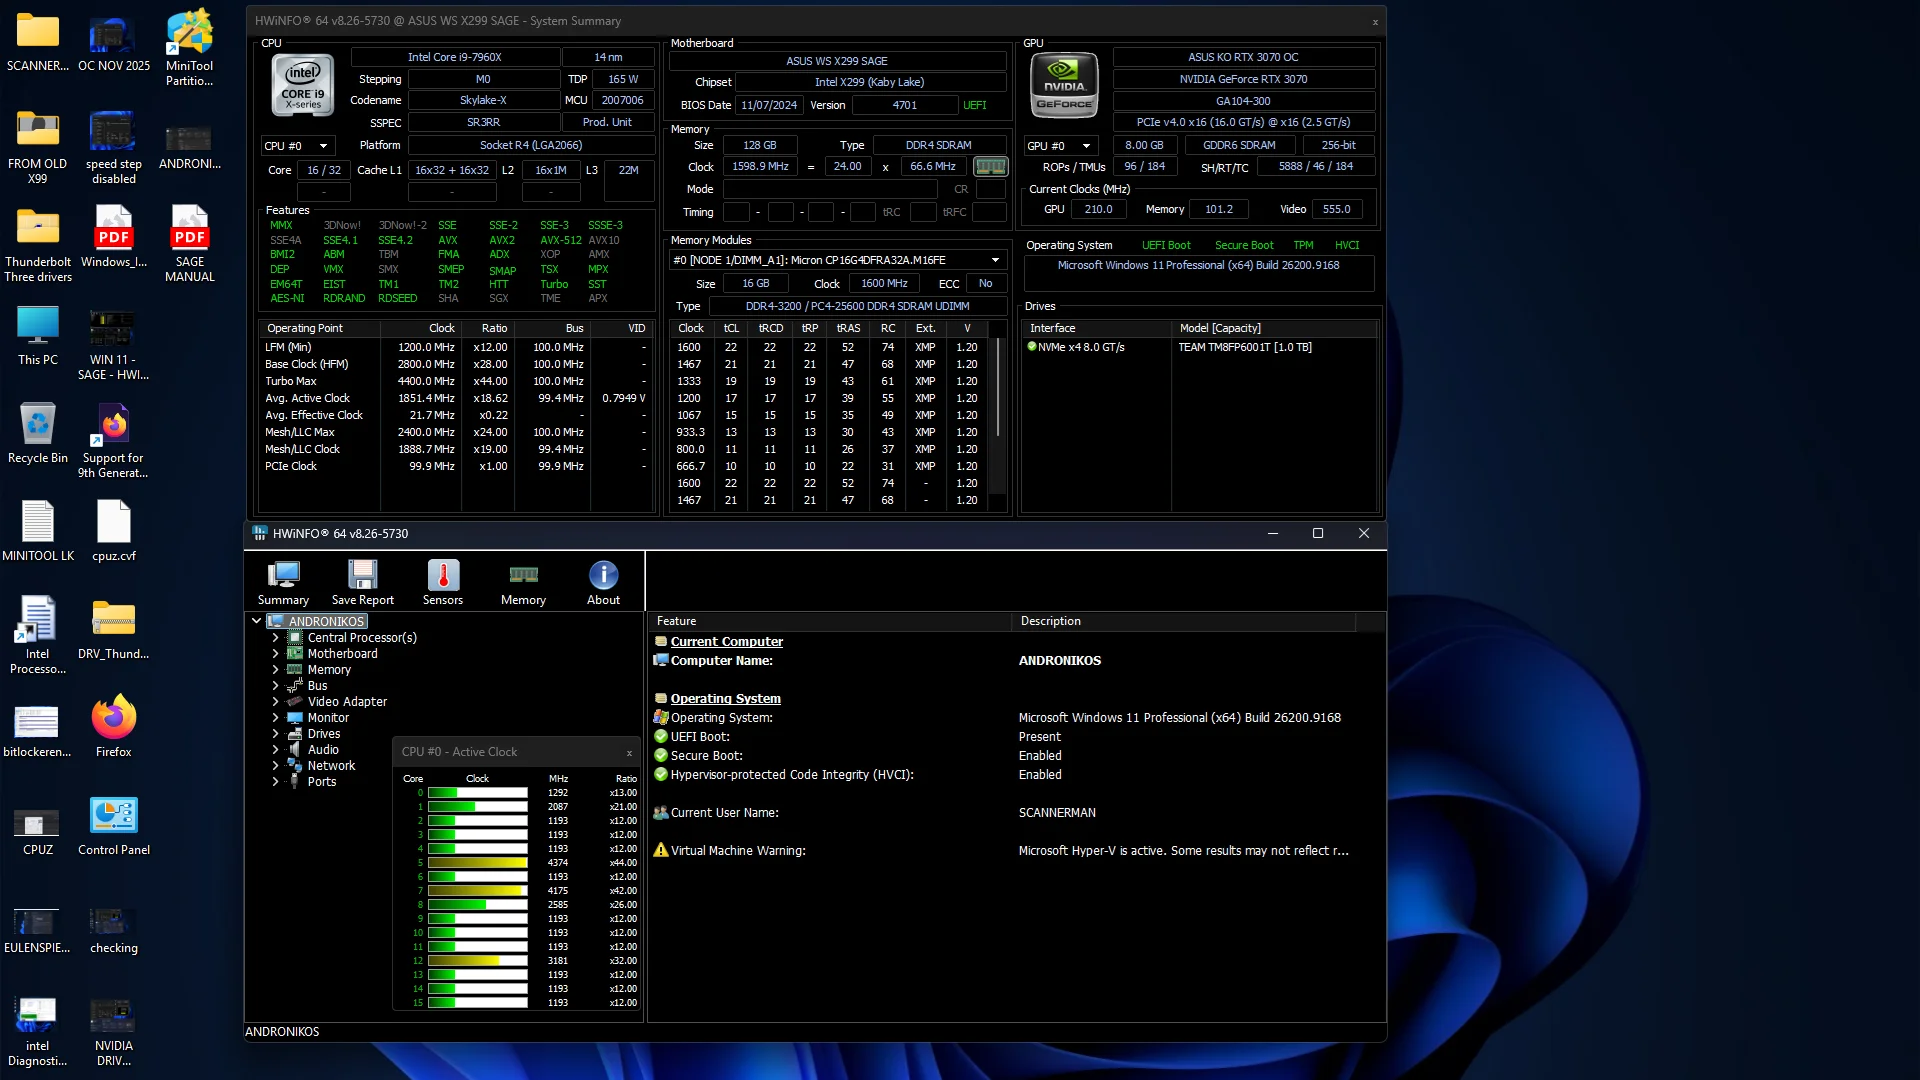1920x1080 pixels.
Task: Open the About info icon
Action: coord(603,582)
